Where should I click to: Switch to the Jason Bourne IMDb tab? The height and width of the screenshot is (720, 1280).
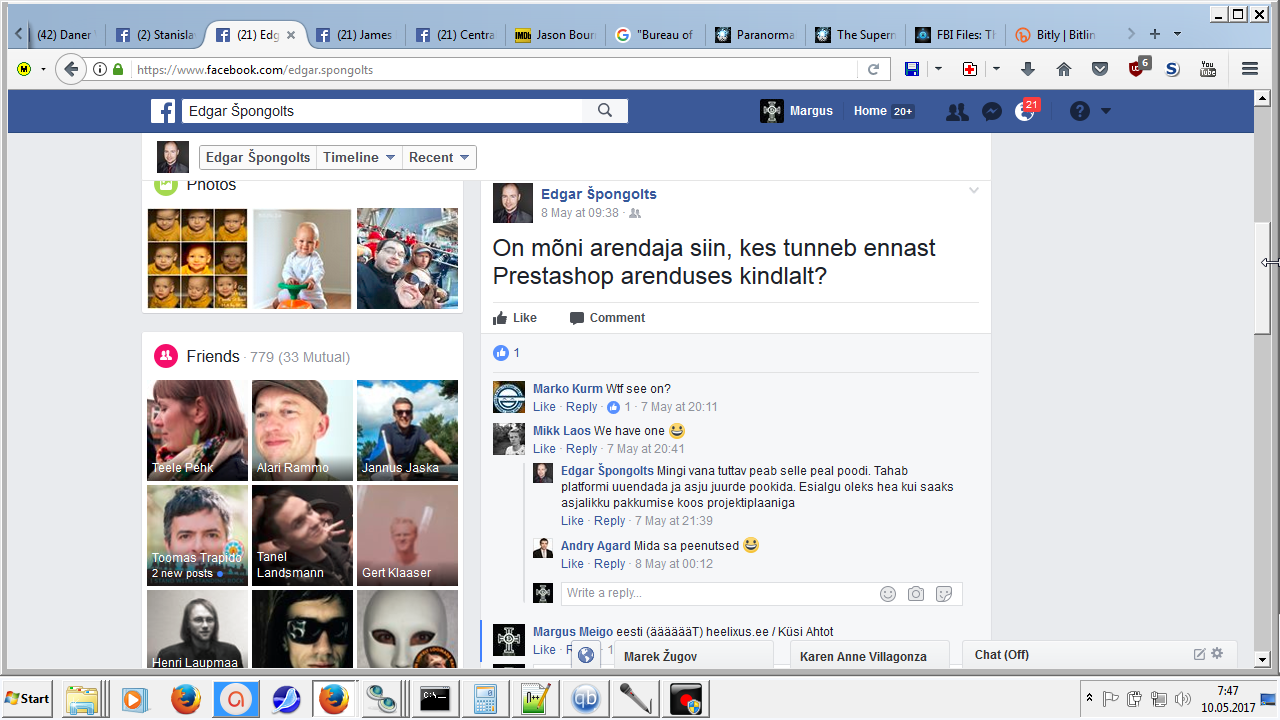tap(556, 34)
